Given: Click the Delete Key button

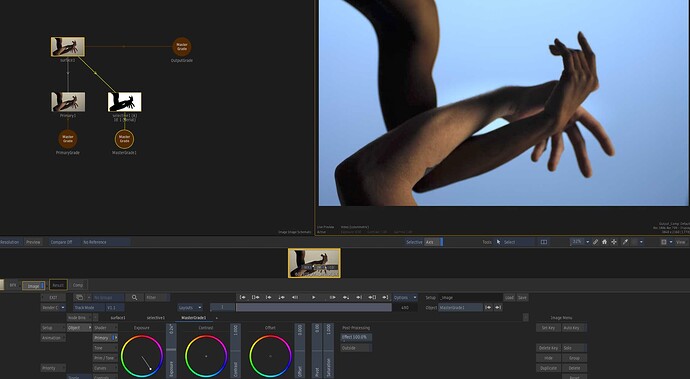Looking at the screenshot, I should point(548,348).
